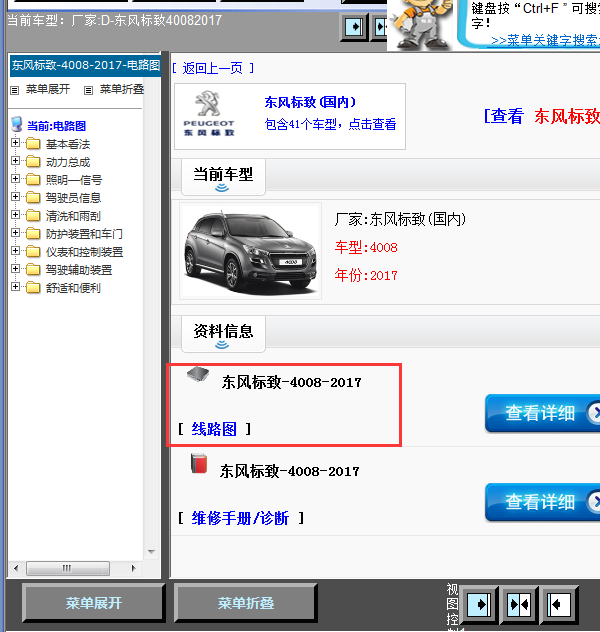Click right-arrow view control icon at bottom
The height and width of the screenshot is (632, 600).
point(479,604)
